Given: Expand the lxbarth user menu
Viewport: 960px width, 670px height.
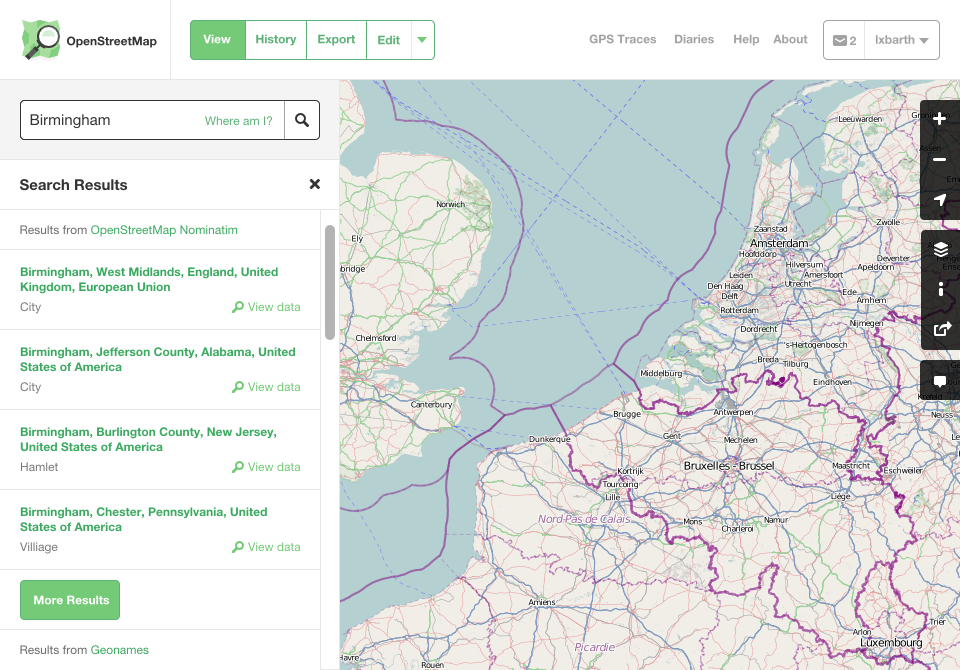Looking at the screenshot, I should (x=902, y=40).
